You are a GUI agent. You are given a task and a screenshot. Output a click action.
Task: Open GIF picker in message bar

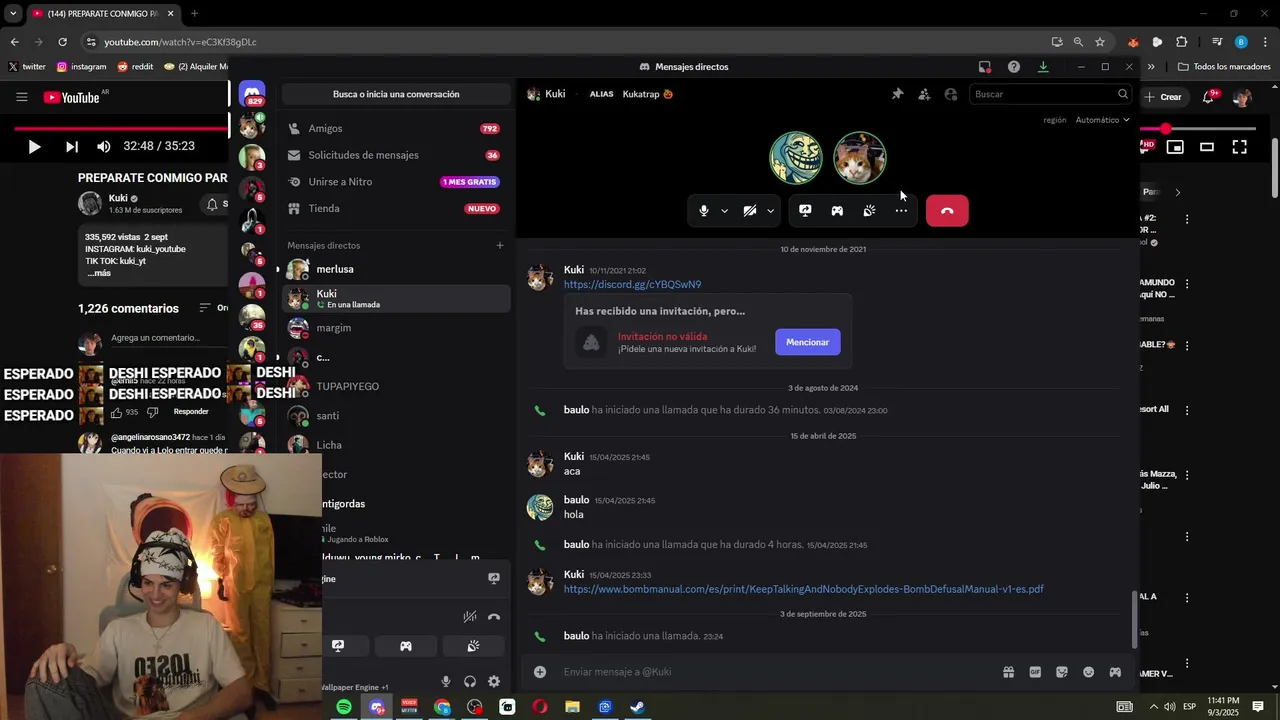[x=1035, y=672]
